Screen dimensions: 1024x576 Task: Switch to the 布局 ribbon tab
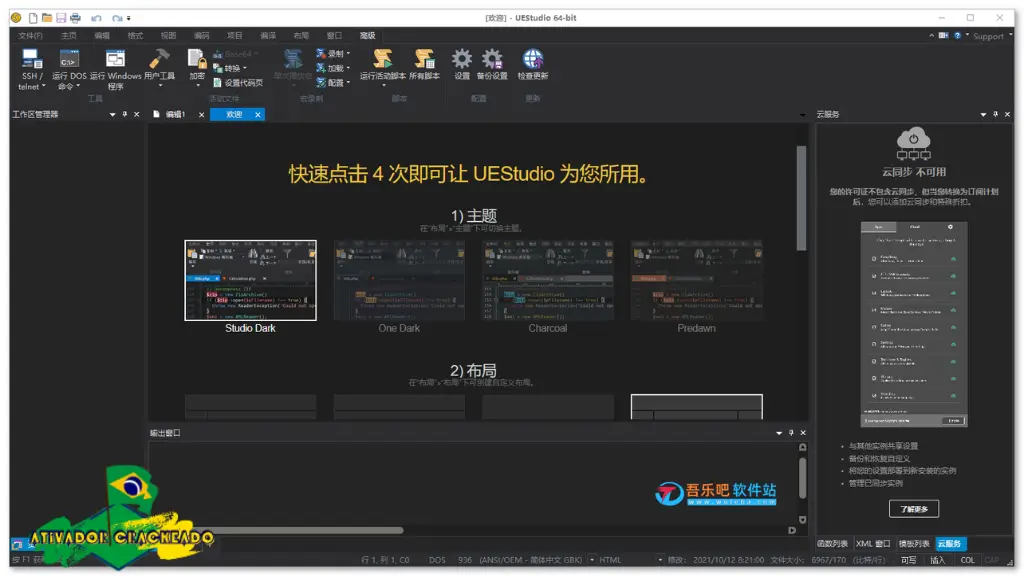(x=301, y=35)
